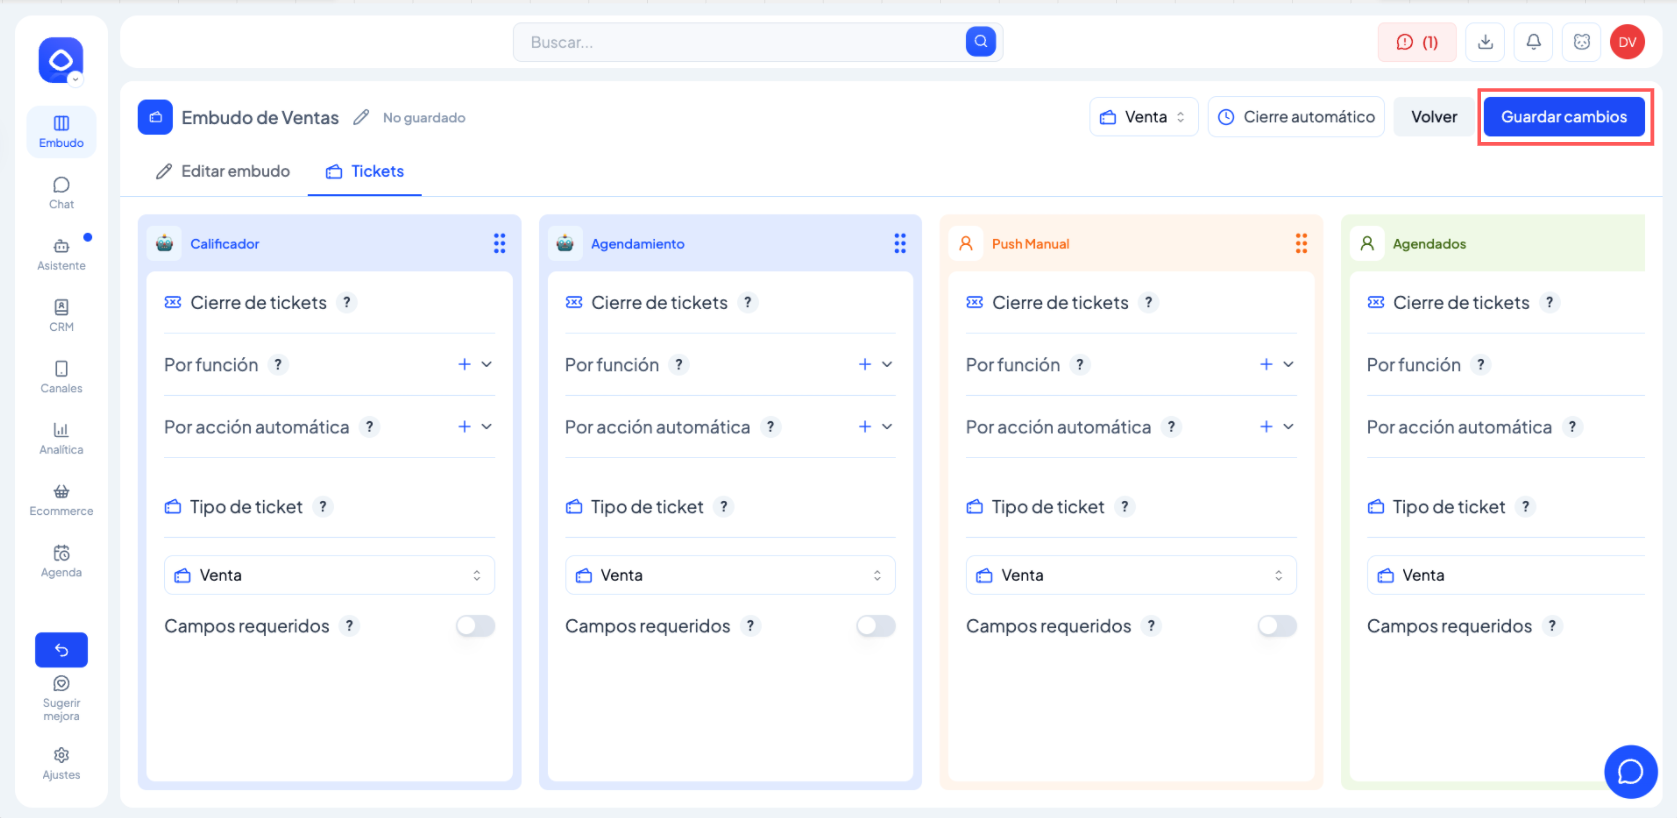Switch on Campos requeridos for Push Manual

(x=1276, y=626)
